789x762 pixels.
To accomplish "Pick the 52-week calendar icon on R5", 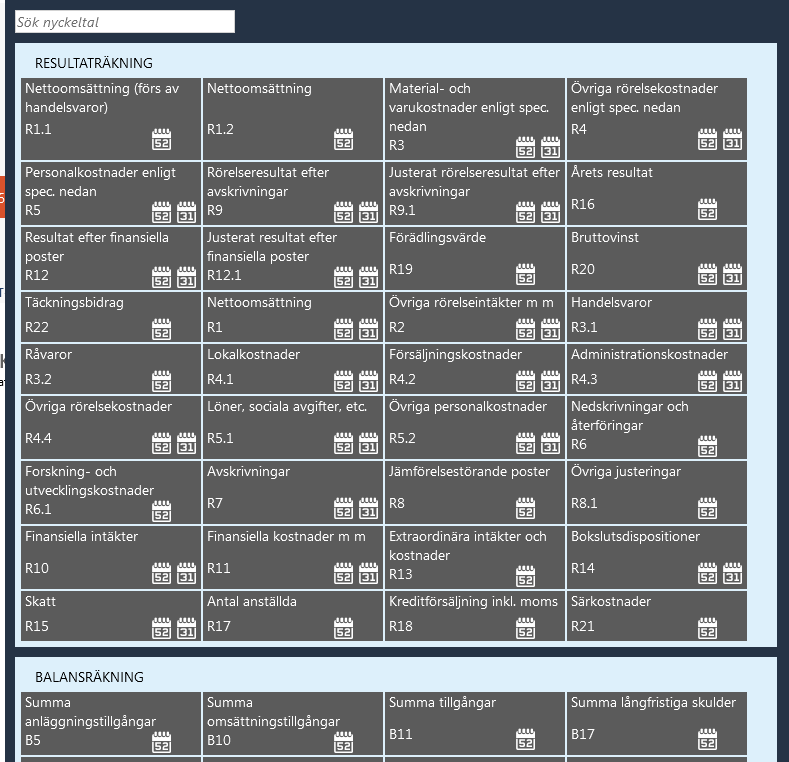I will point(162,212).
